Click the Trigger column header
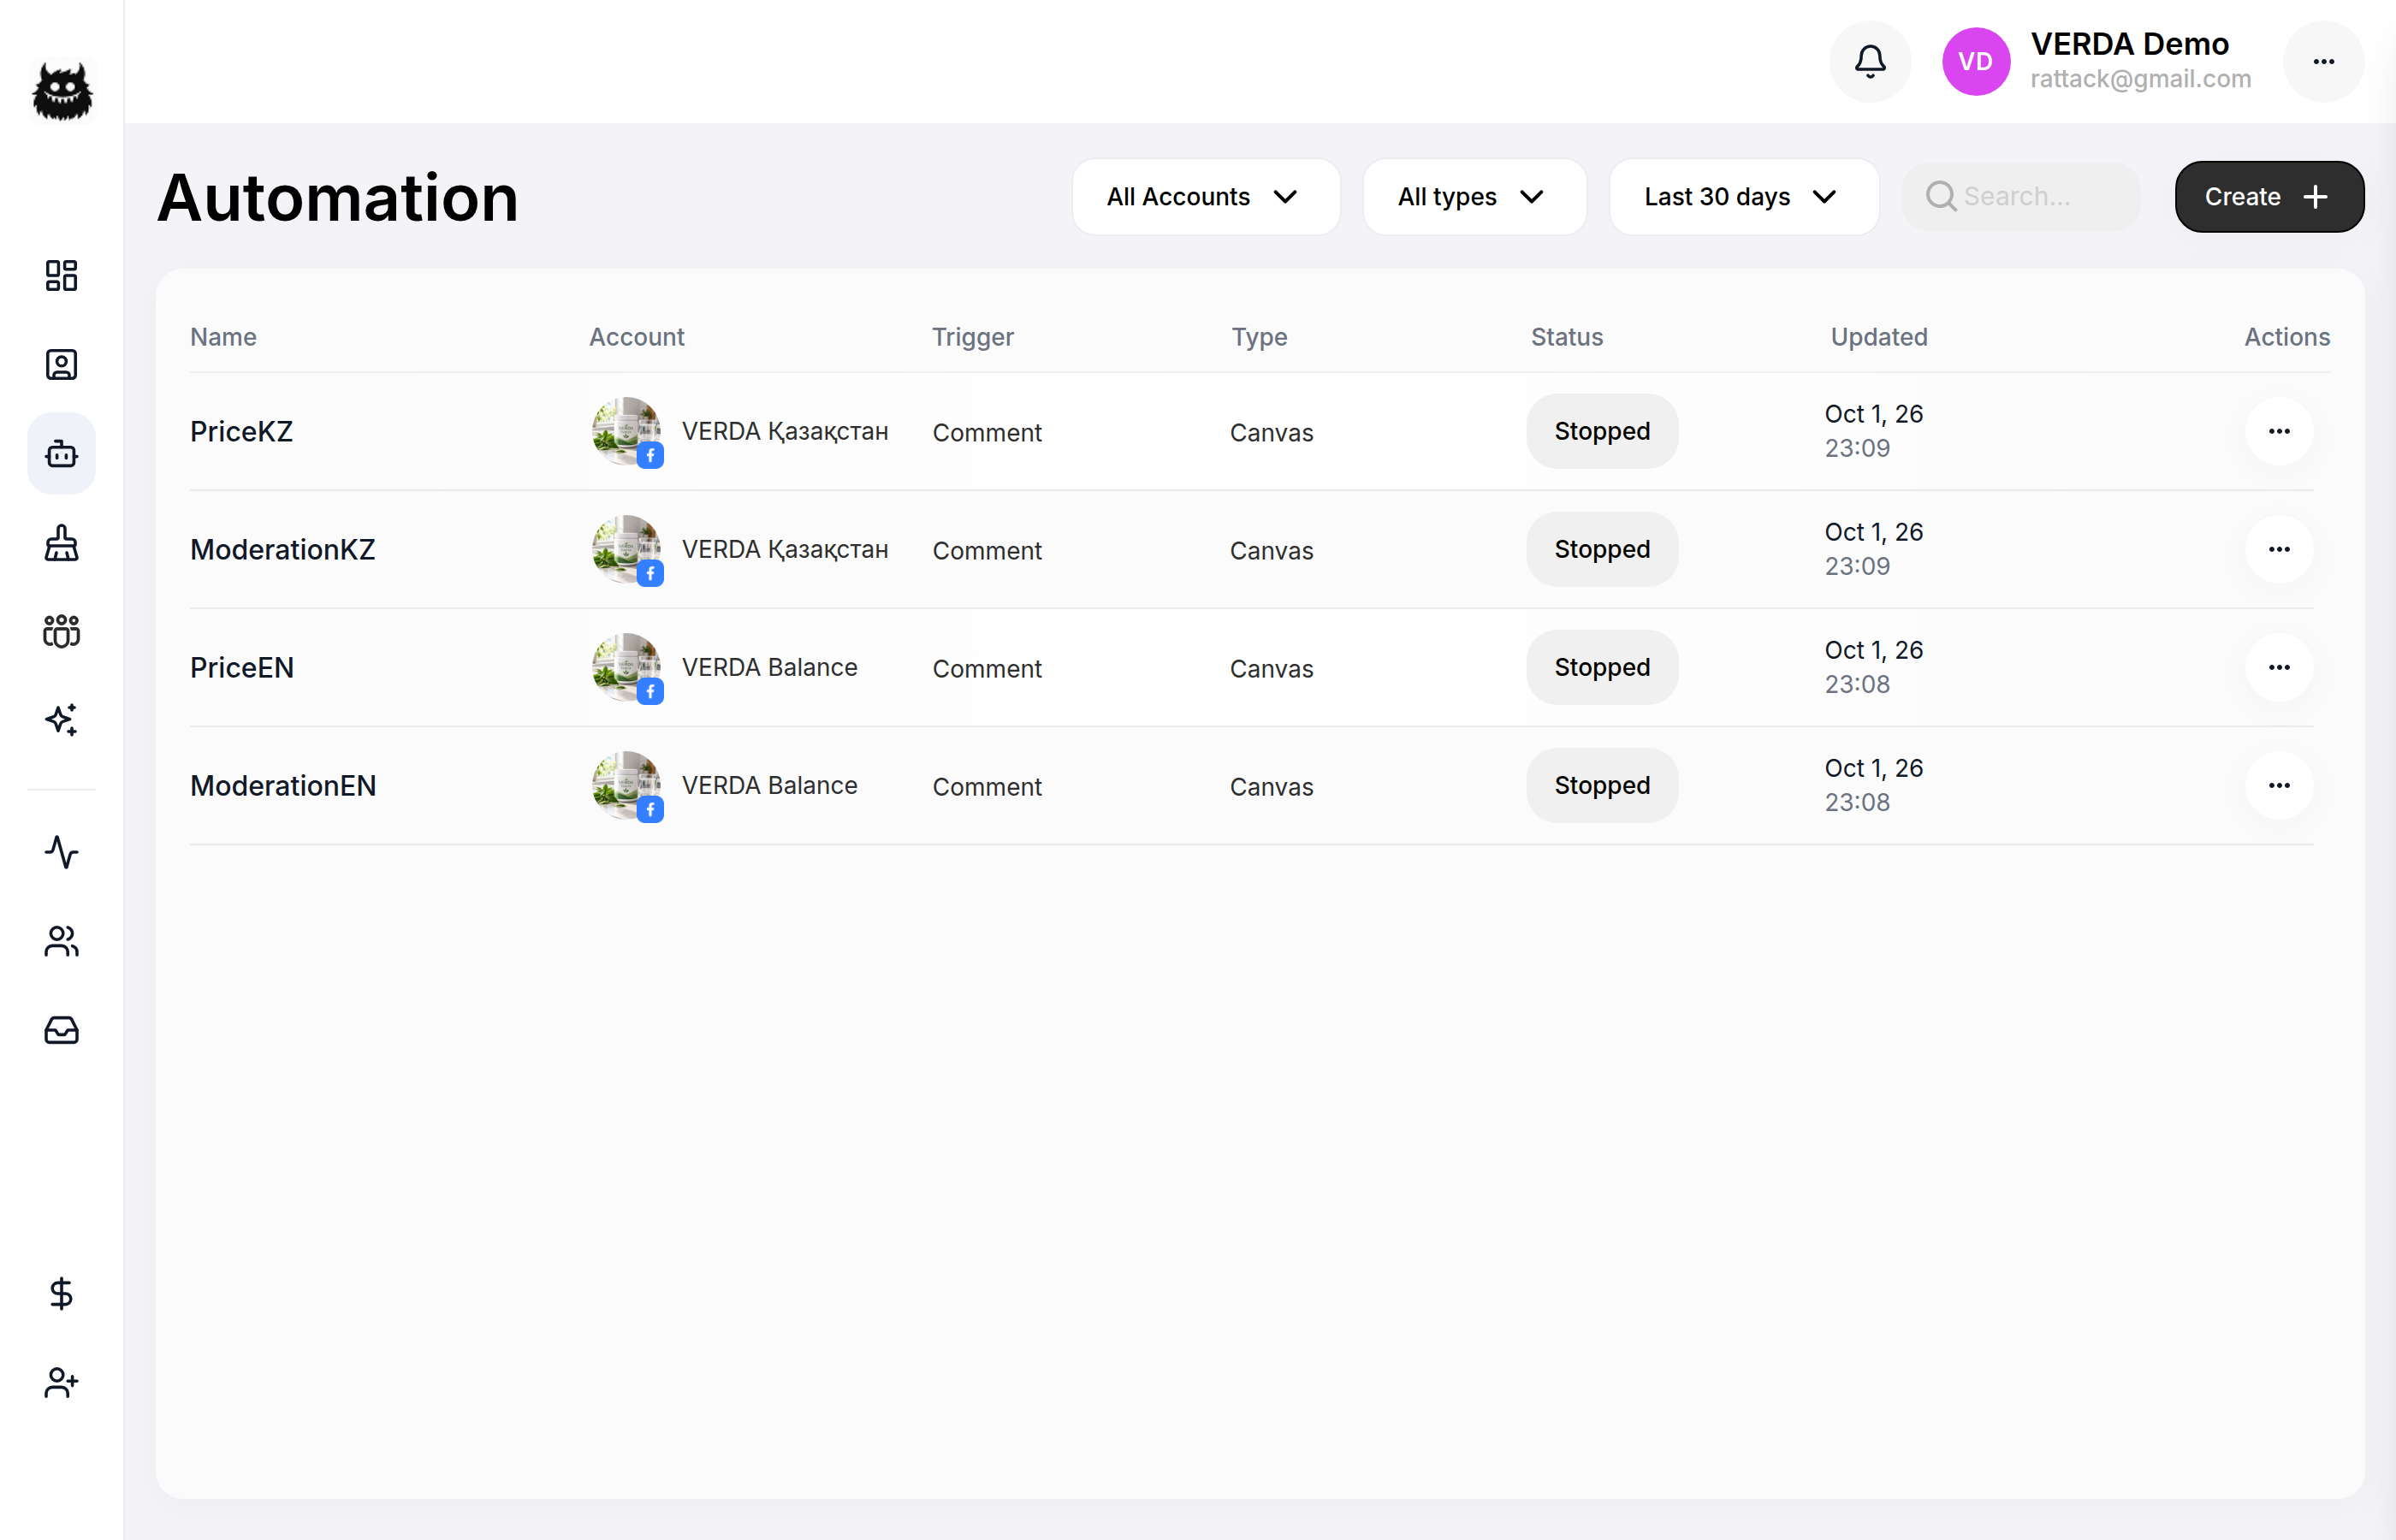The height and width of the screenshot is (1540, 2396). 972,337
